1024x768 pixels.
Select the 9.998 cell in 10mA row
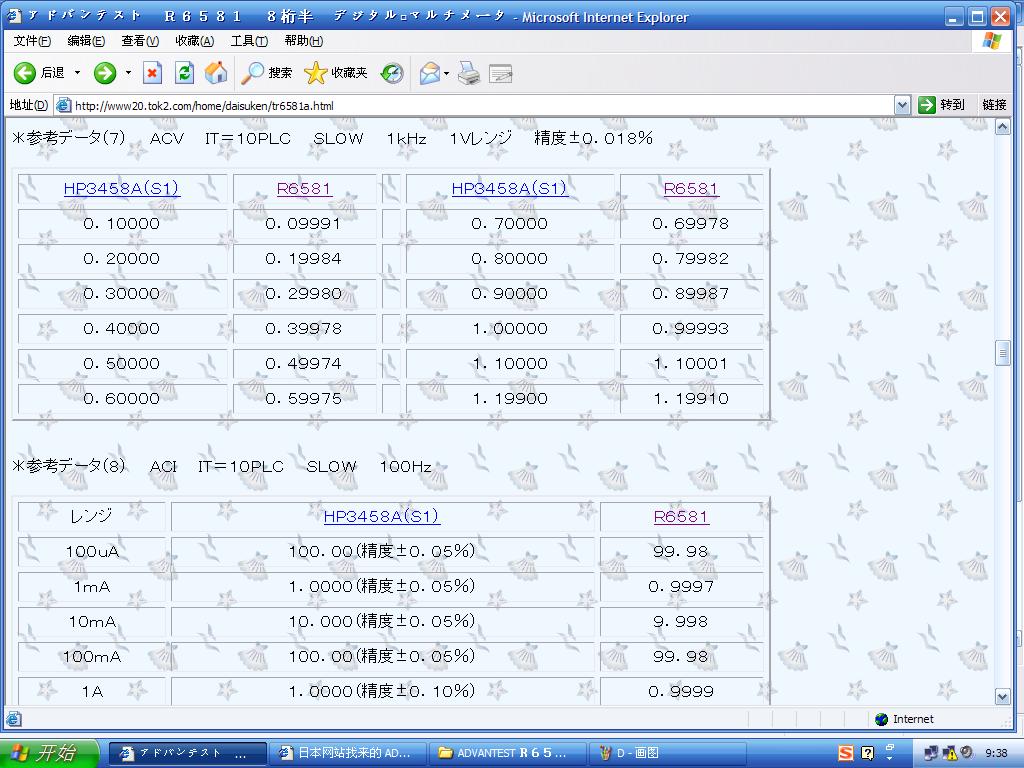pos(681,622)
